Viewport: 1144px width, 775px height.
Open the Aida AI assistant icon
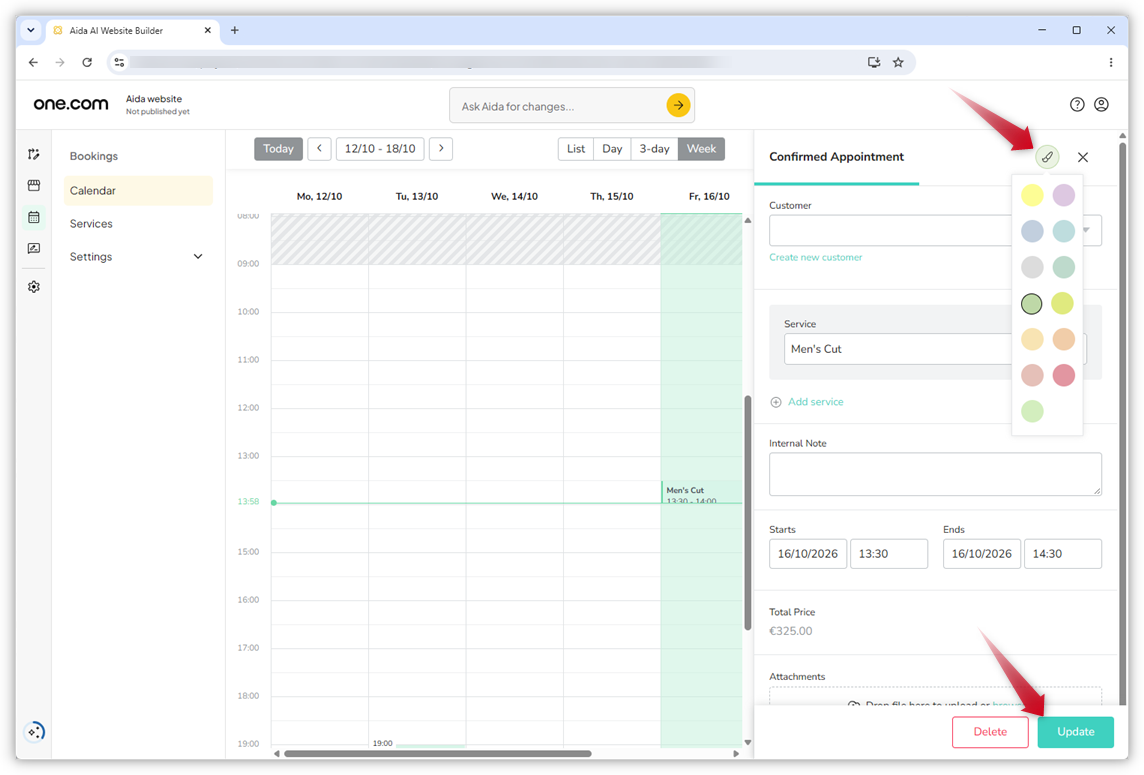[x=34, y=731]
